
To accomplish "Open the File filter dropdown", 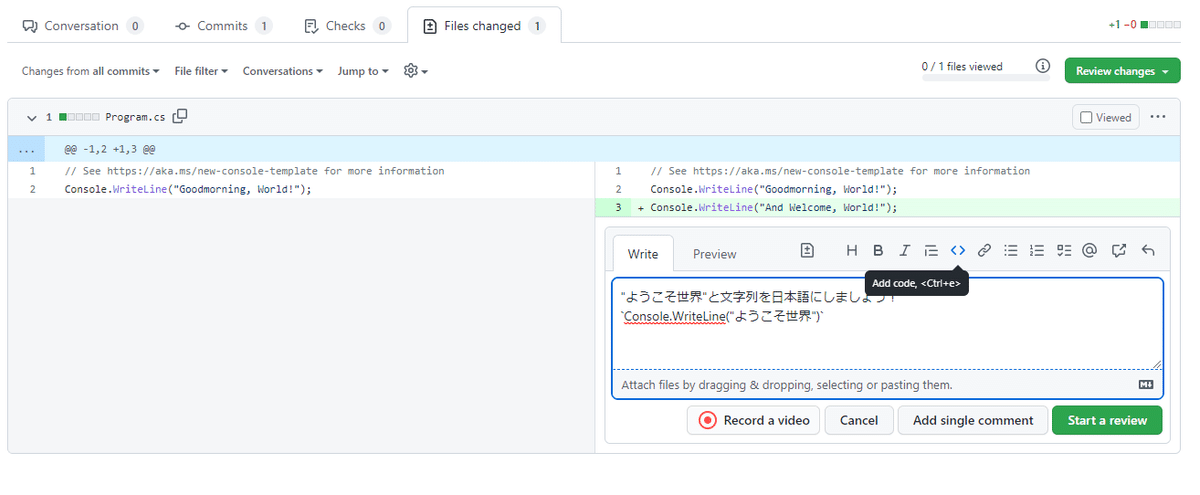I will [201, 71].
